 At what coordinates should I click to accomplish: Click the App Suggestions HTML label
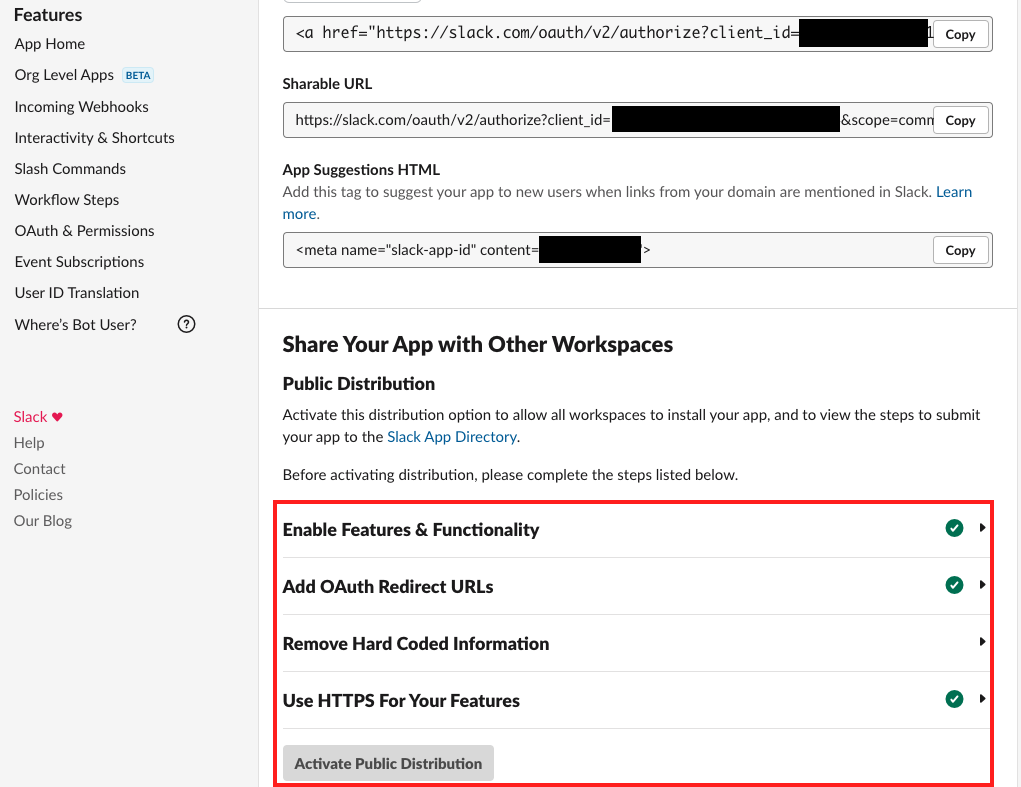coord(361,170)
